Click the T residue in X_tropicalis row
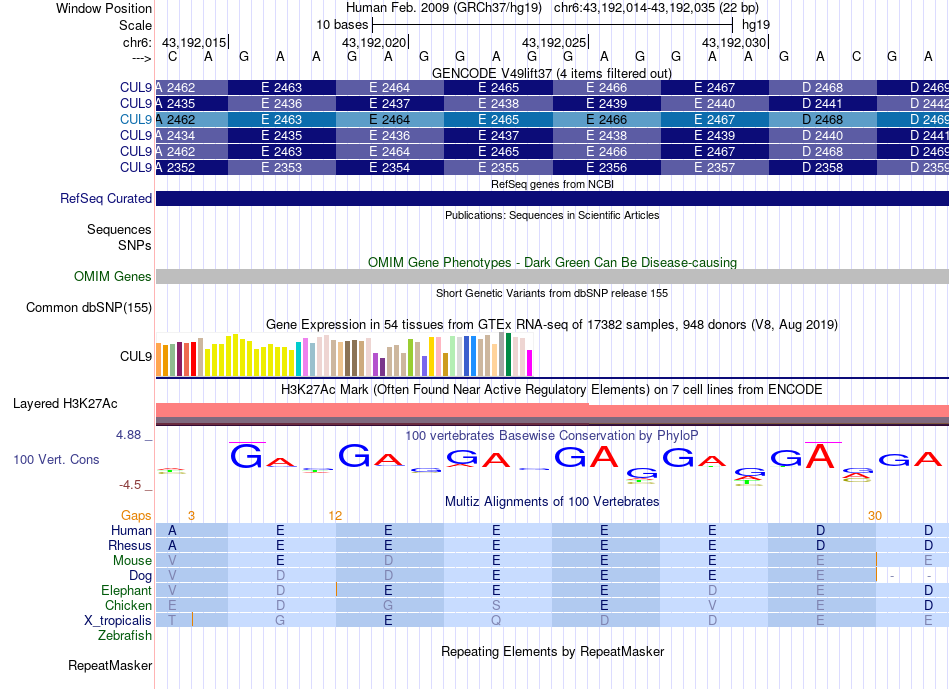Viewport: 950px width, 689px height. tap(172, 621)
